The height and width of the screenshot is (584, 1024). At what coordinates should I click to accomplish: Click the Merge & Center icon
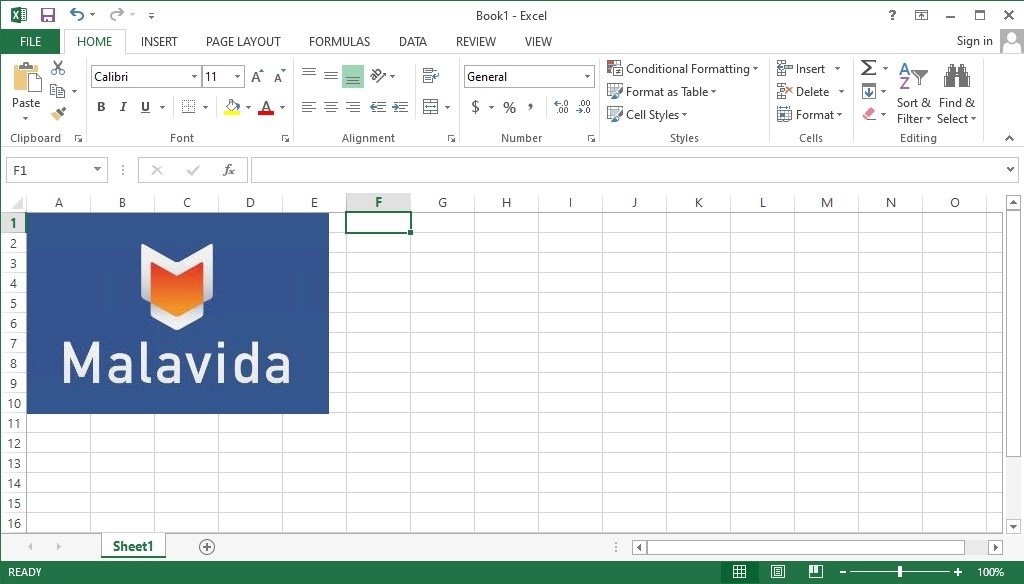(x=430, y=106)
